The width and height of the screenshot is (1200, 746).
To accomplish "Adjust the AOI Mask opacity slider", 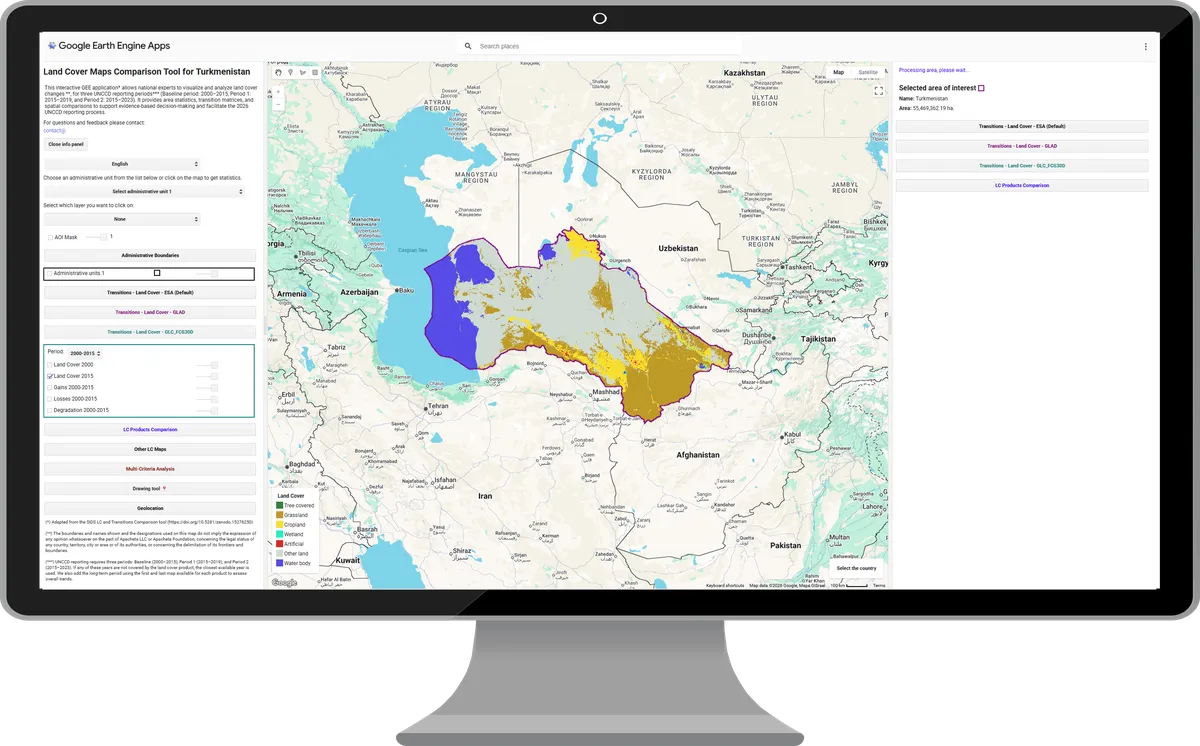I will coord(96,237).
